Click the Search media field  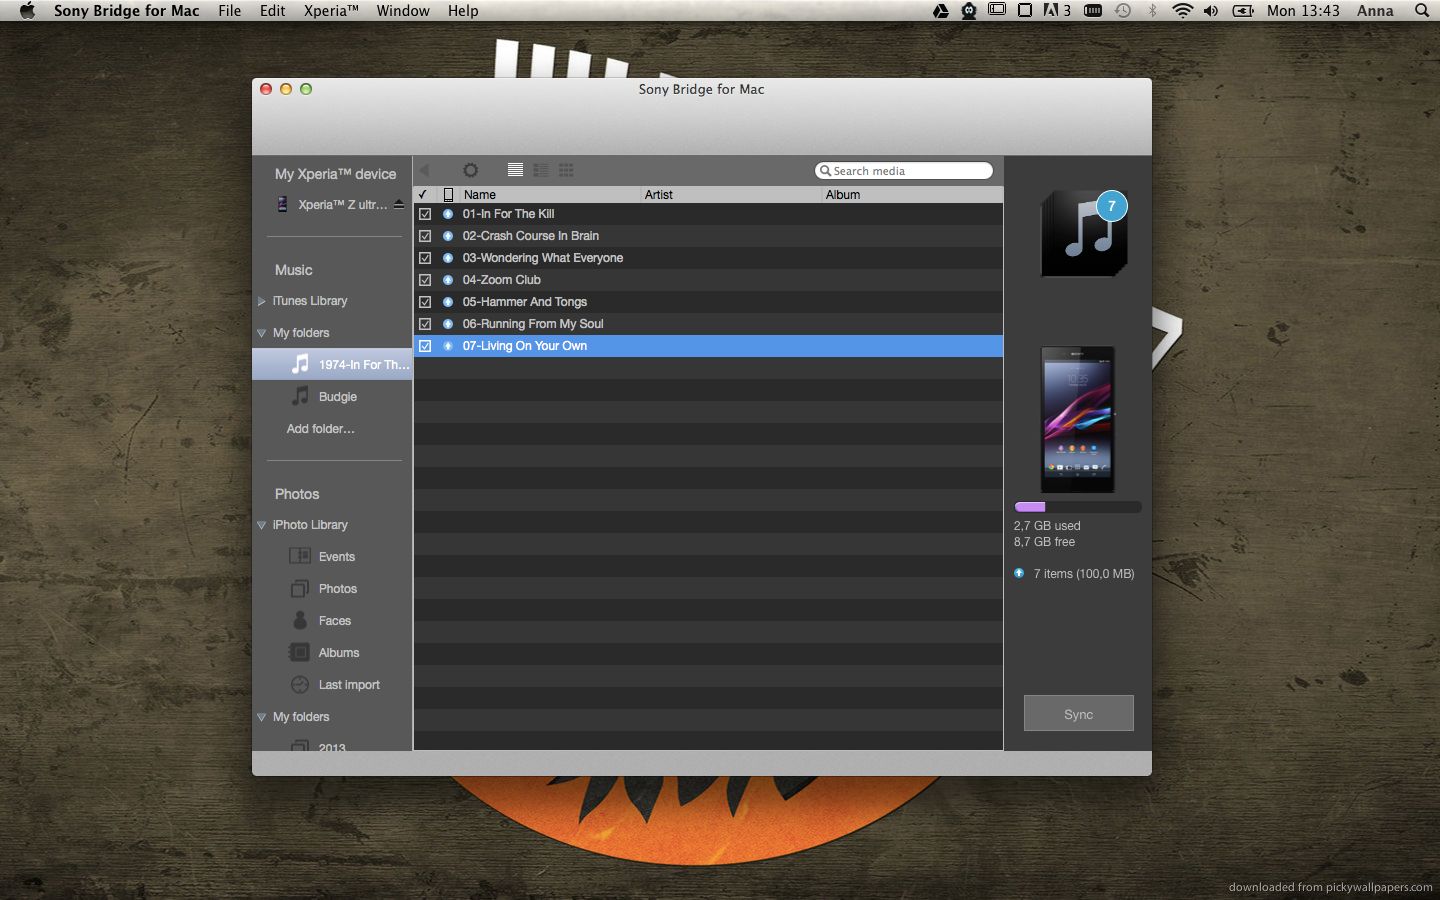pyautogui.click(x=904, y=171)
